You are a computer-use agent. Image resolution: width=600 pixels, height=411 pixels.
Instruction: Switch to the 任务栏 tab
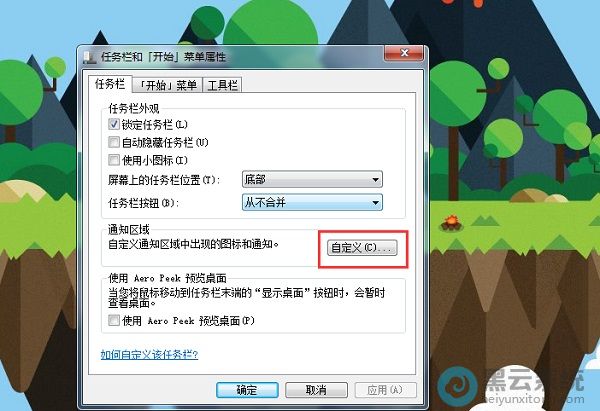[x=110, y=84]
